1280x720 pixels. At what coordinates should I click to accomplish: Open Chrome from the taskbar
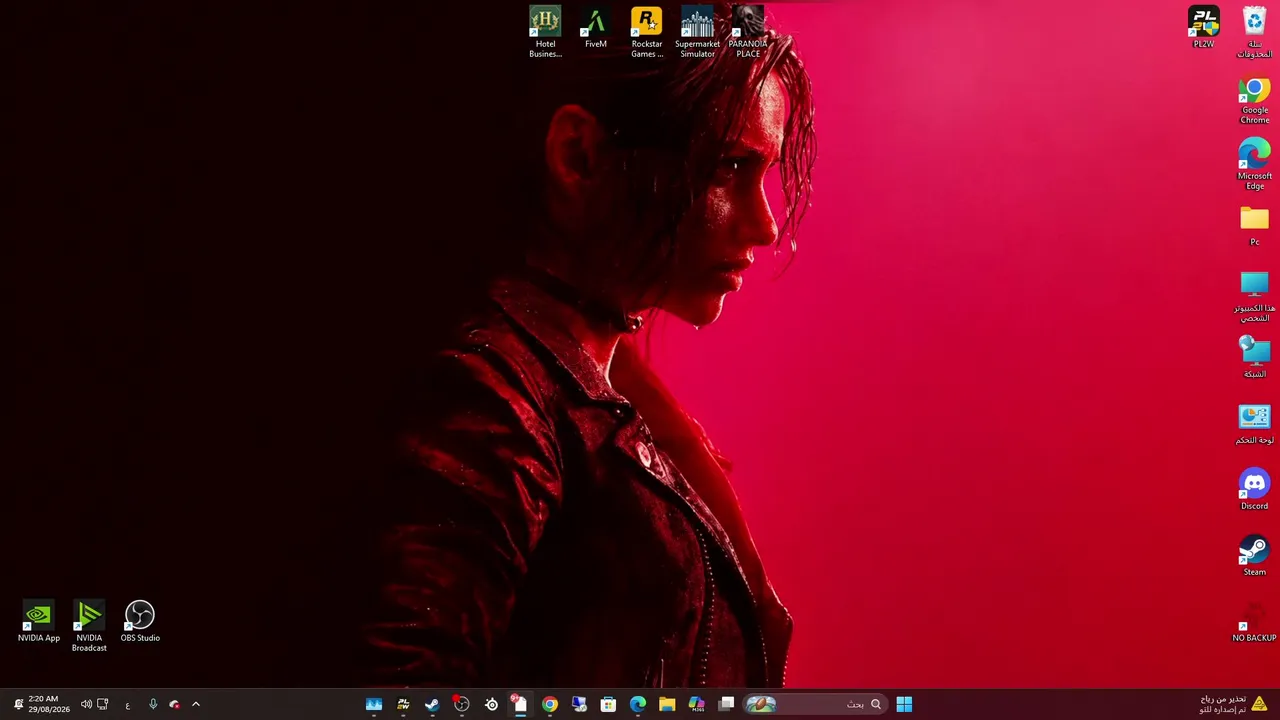coord(549,704)
